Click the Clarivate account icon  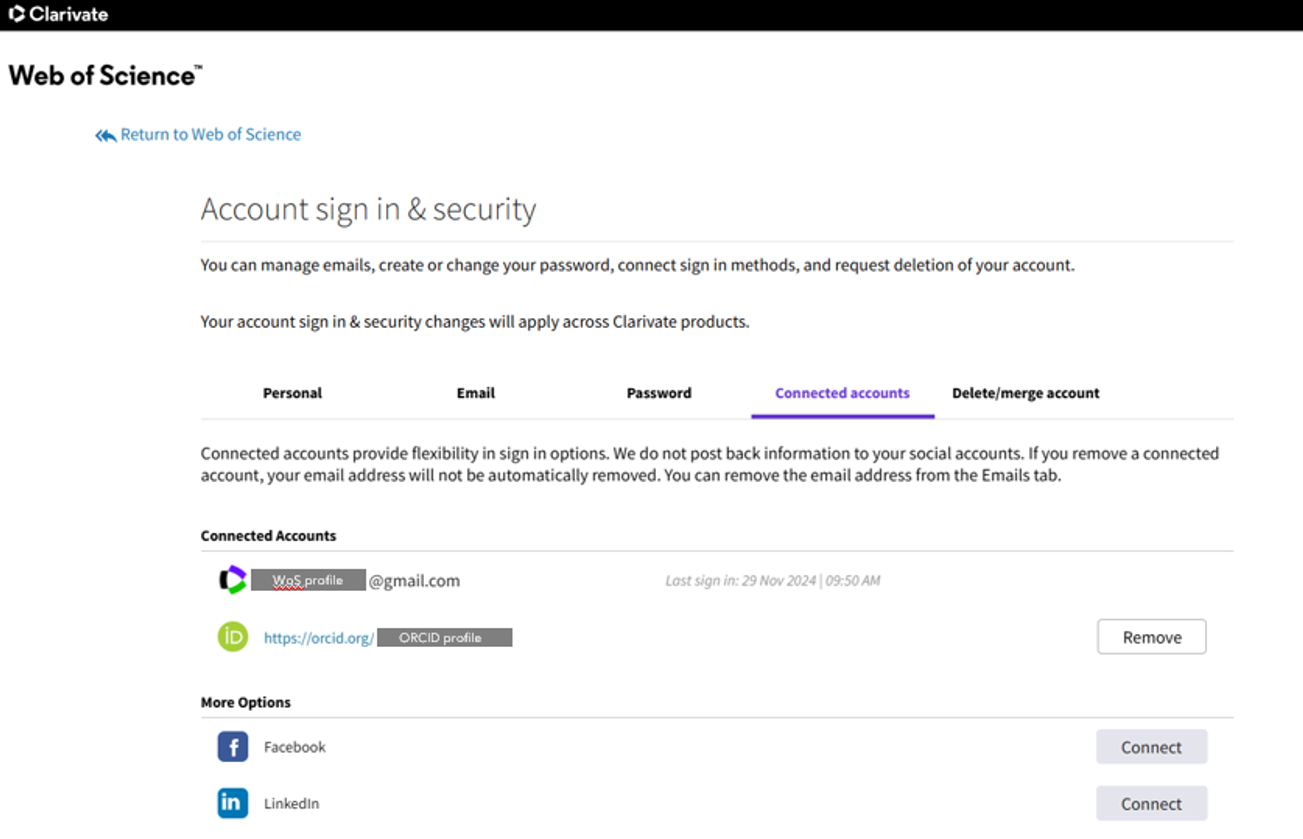point(232,580)
